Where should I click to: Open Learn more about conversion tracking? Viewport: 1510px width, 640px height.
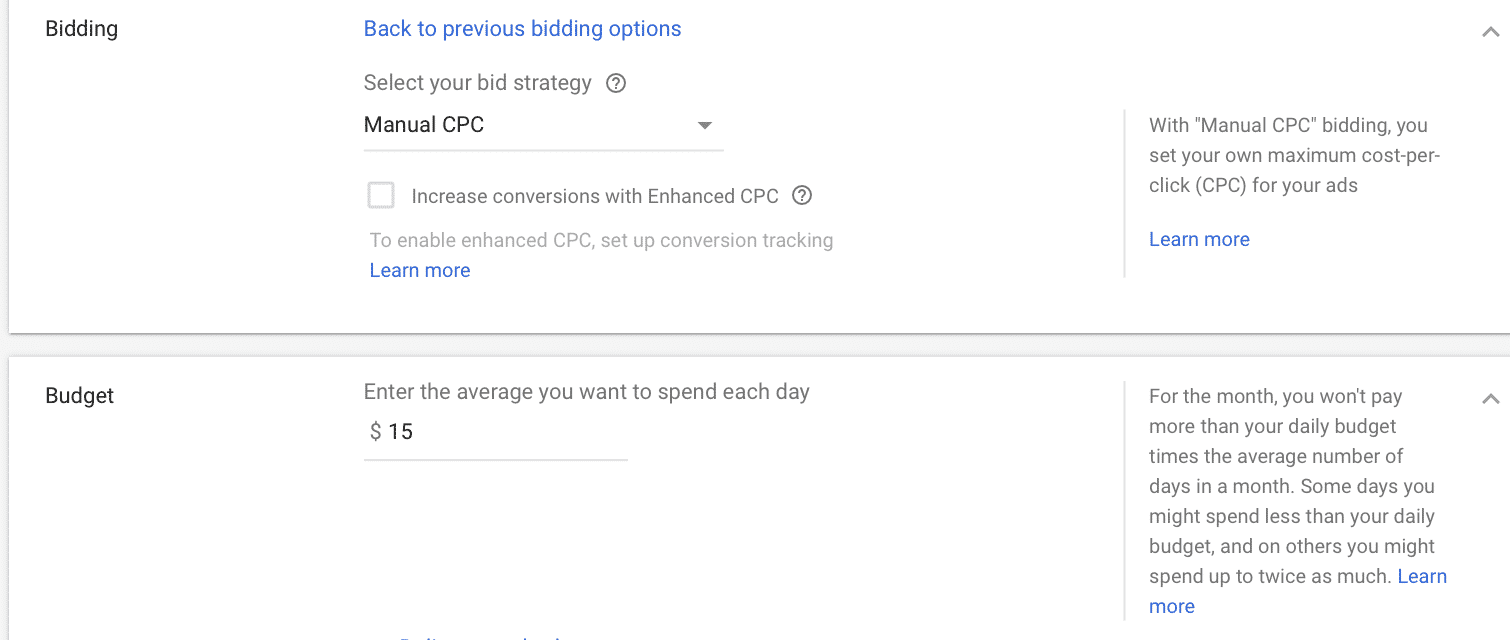(x=420, y=270)
